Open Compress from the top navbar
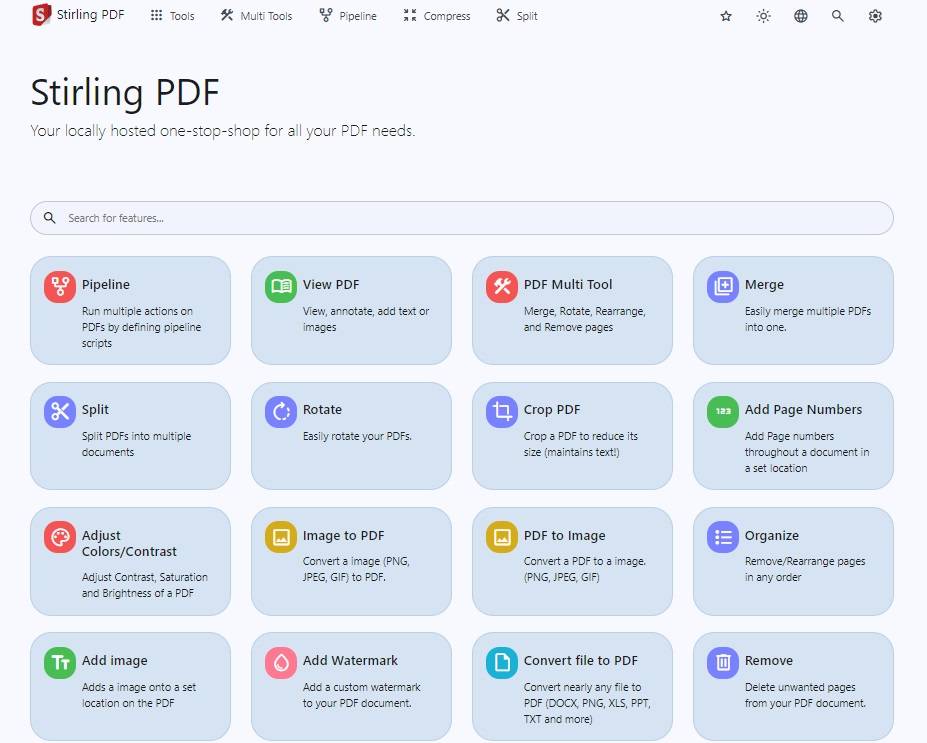Viewport: 927px width, 743px height. tap(437, 16)
